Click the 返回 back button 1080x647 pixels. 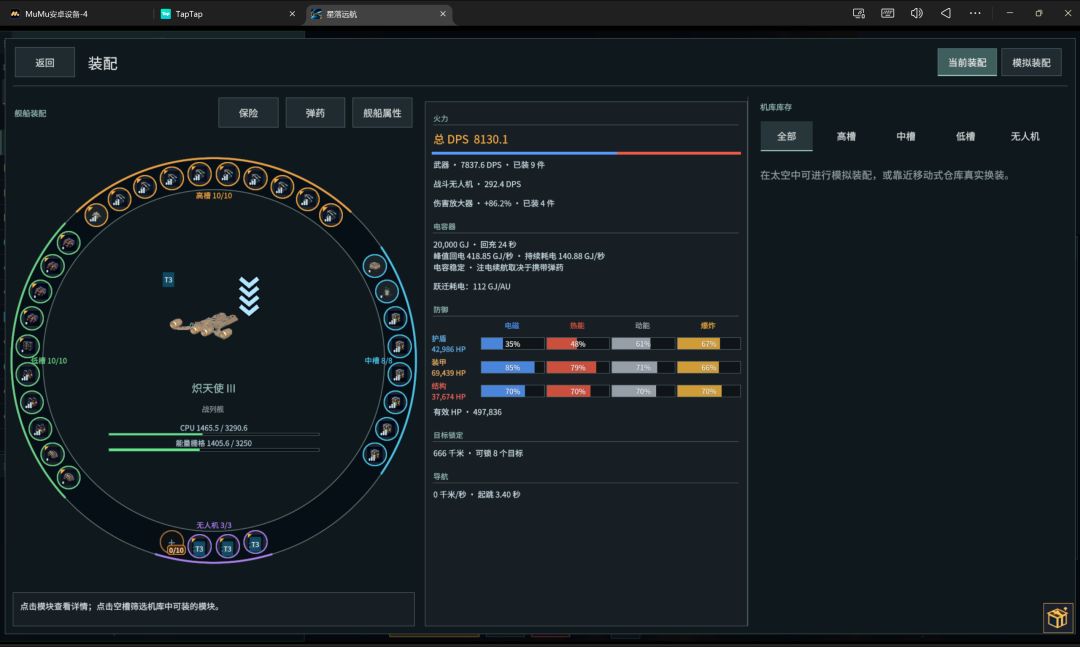(45, 63)
